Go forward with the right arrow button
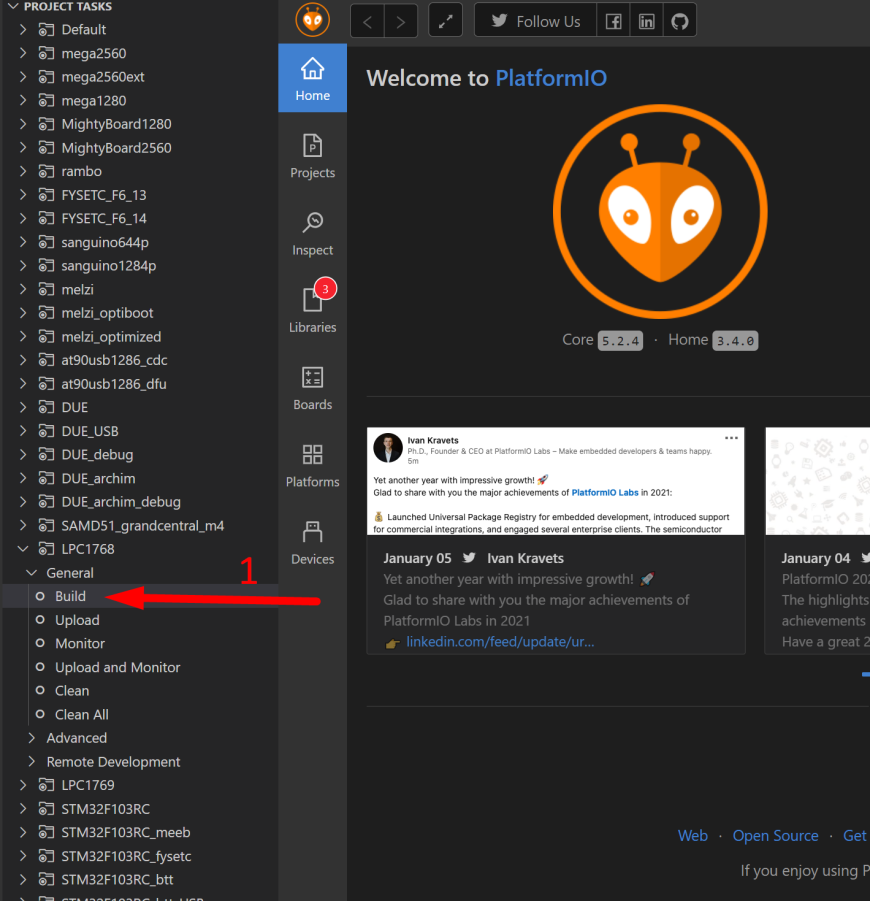The width and height of the screenshot is (870, 901). tap(401, 22)
